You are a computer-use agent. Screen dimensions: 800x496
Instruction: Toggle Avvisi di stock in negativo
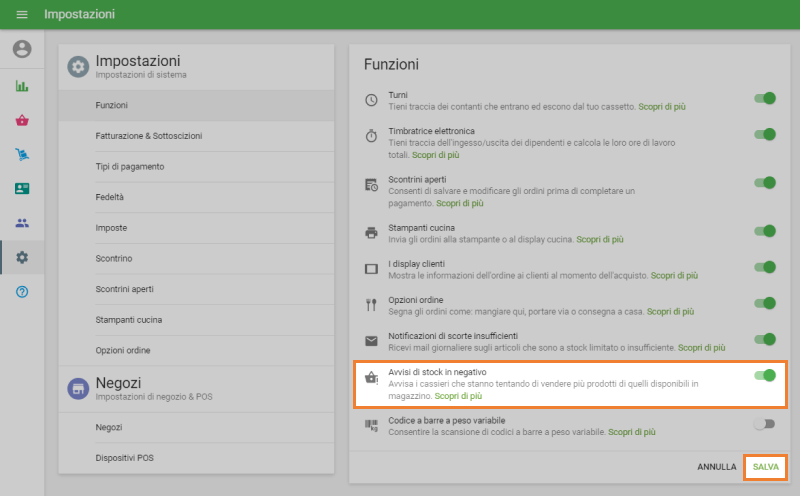tap(765, 376)
